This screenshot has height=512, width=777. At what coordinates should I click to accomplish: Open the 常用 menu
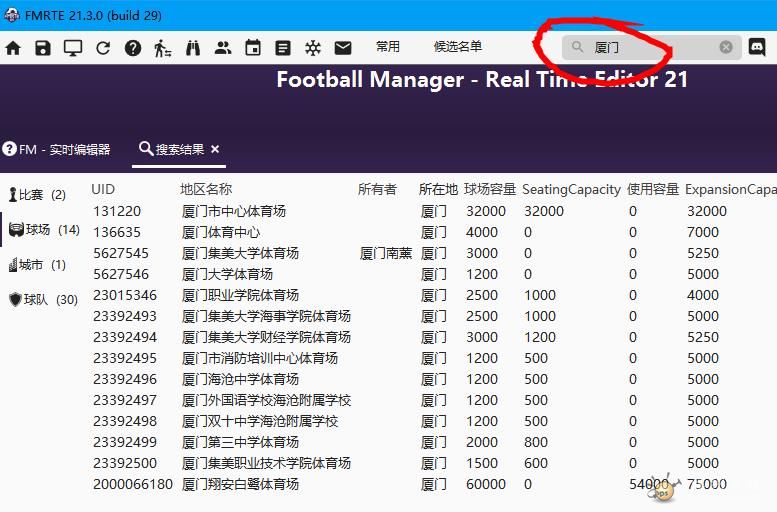point(388,47)
